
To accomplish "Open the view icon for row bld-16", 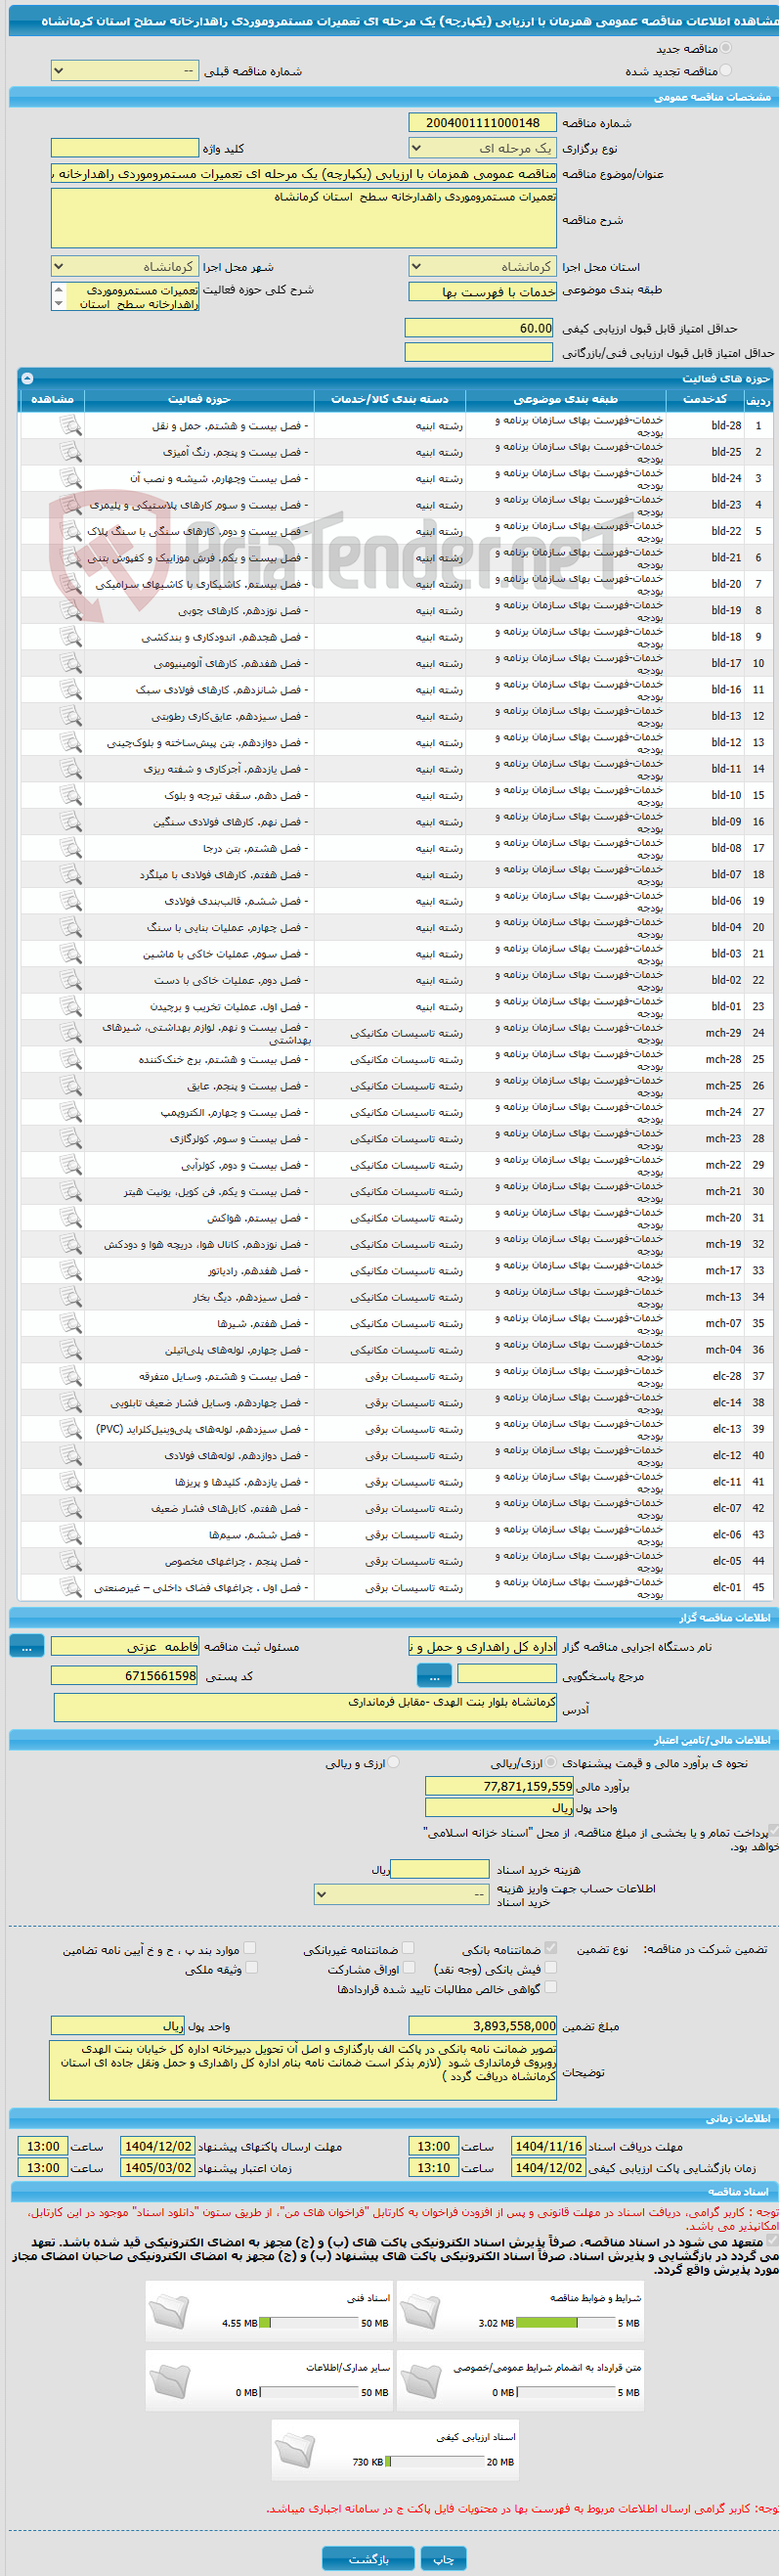I will coord(70,689).
